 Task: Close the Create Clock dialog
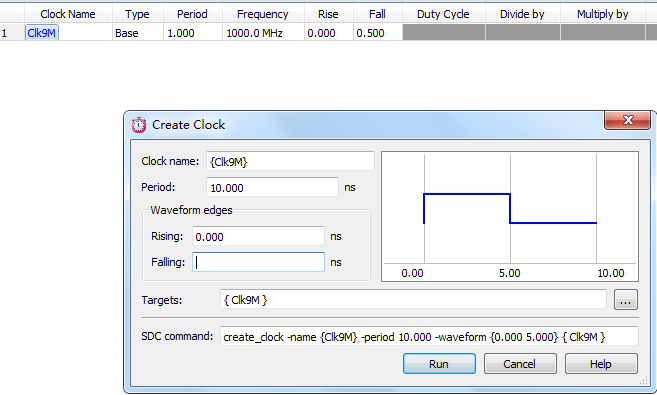[627, 120]
